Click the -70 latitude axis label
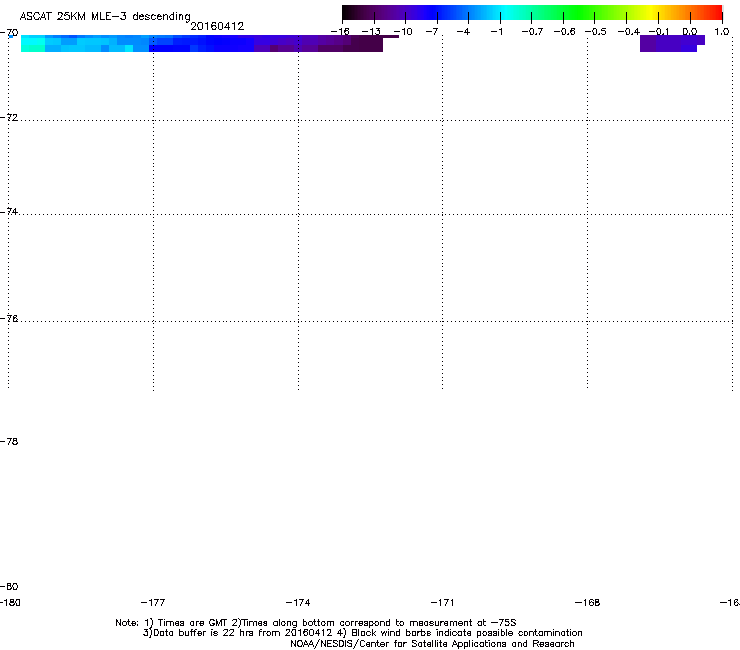Image resolution: width=740 pixels, height=650 pixels. pyautogui.click(x=9, y=33)
